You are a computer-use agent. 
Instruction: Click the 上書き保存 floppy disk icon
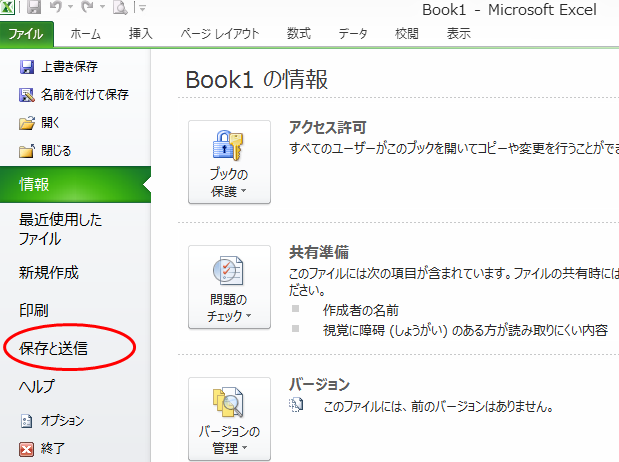tap(26, 67)
